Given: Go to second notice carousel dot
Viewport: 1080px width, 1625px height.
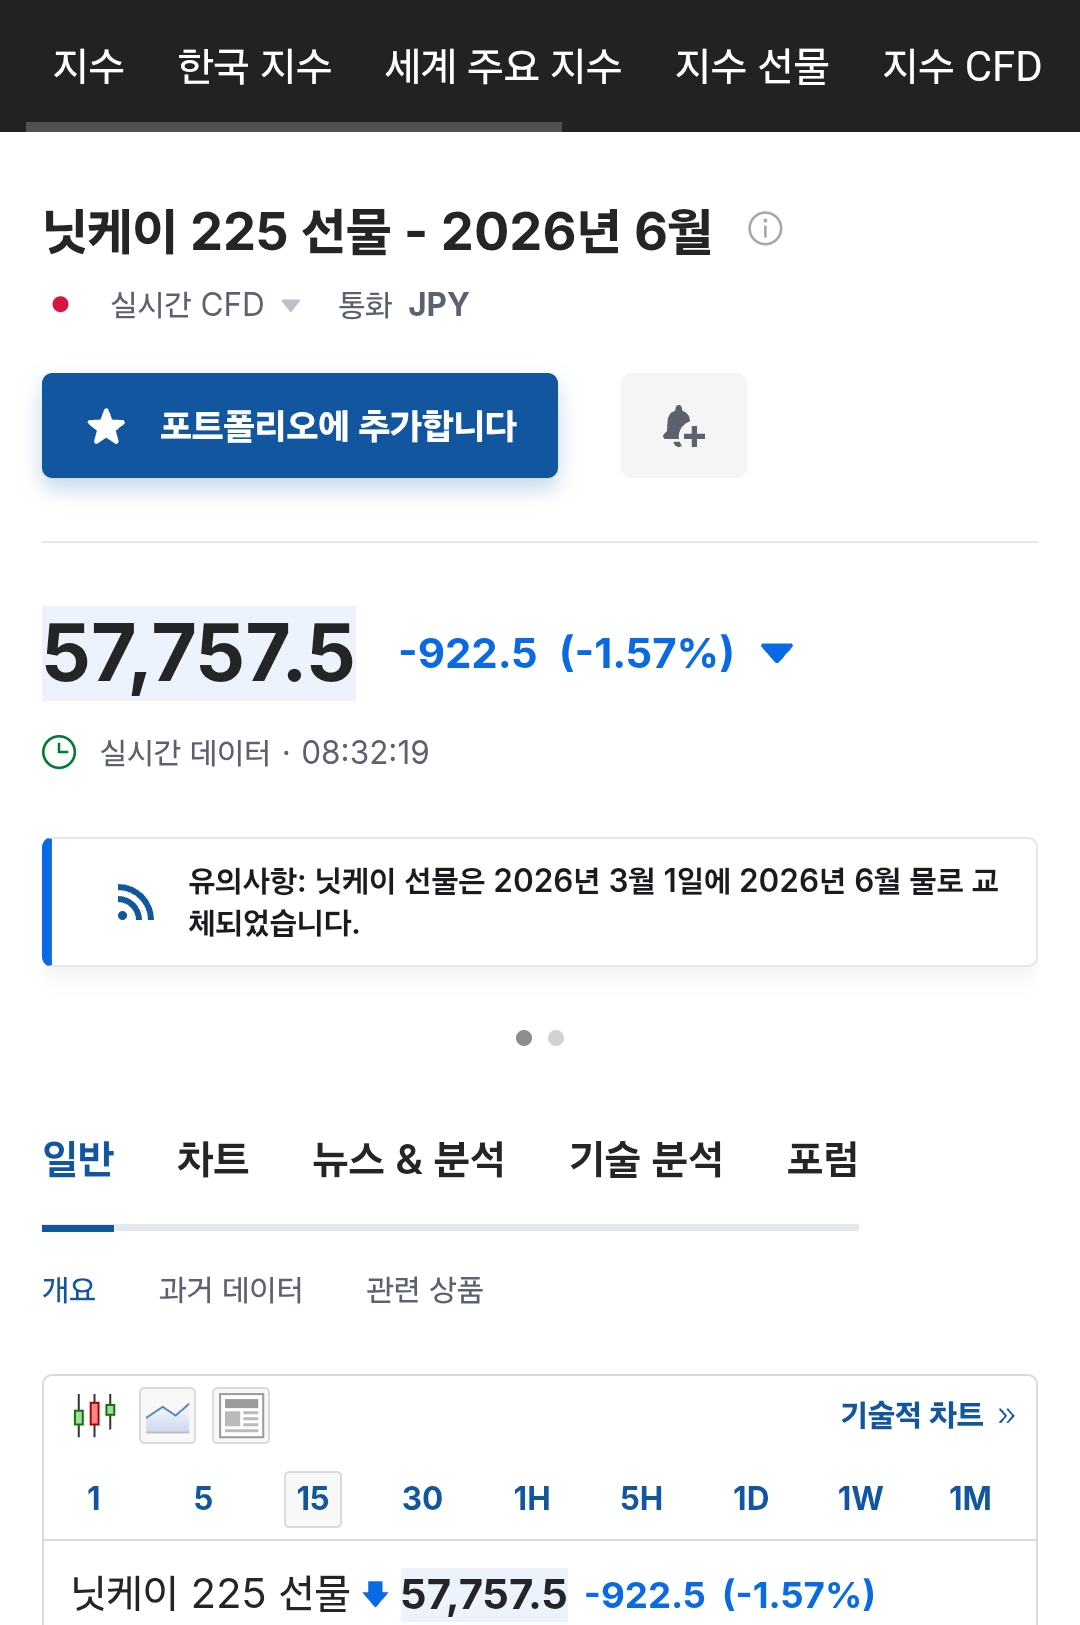Looking at the screenshot, I should [556, 1038].
